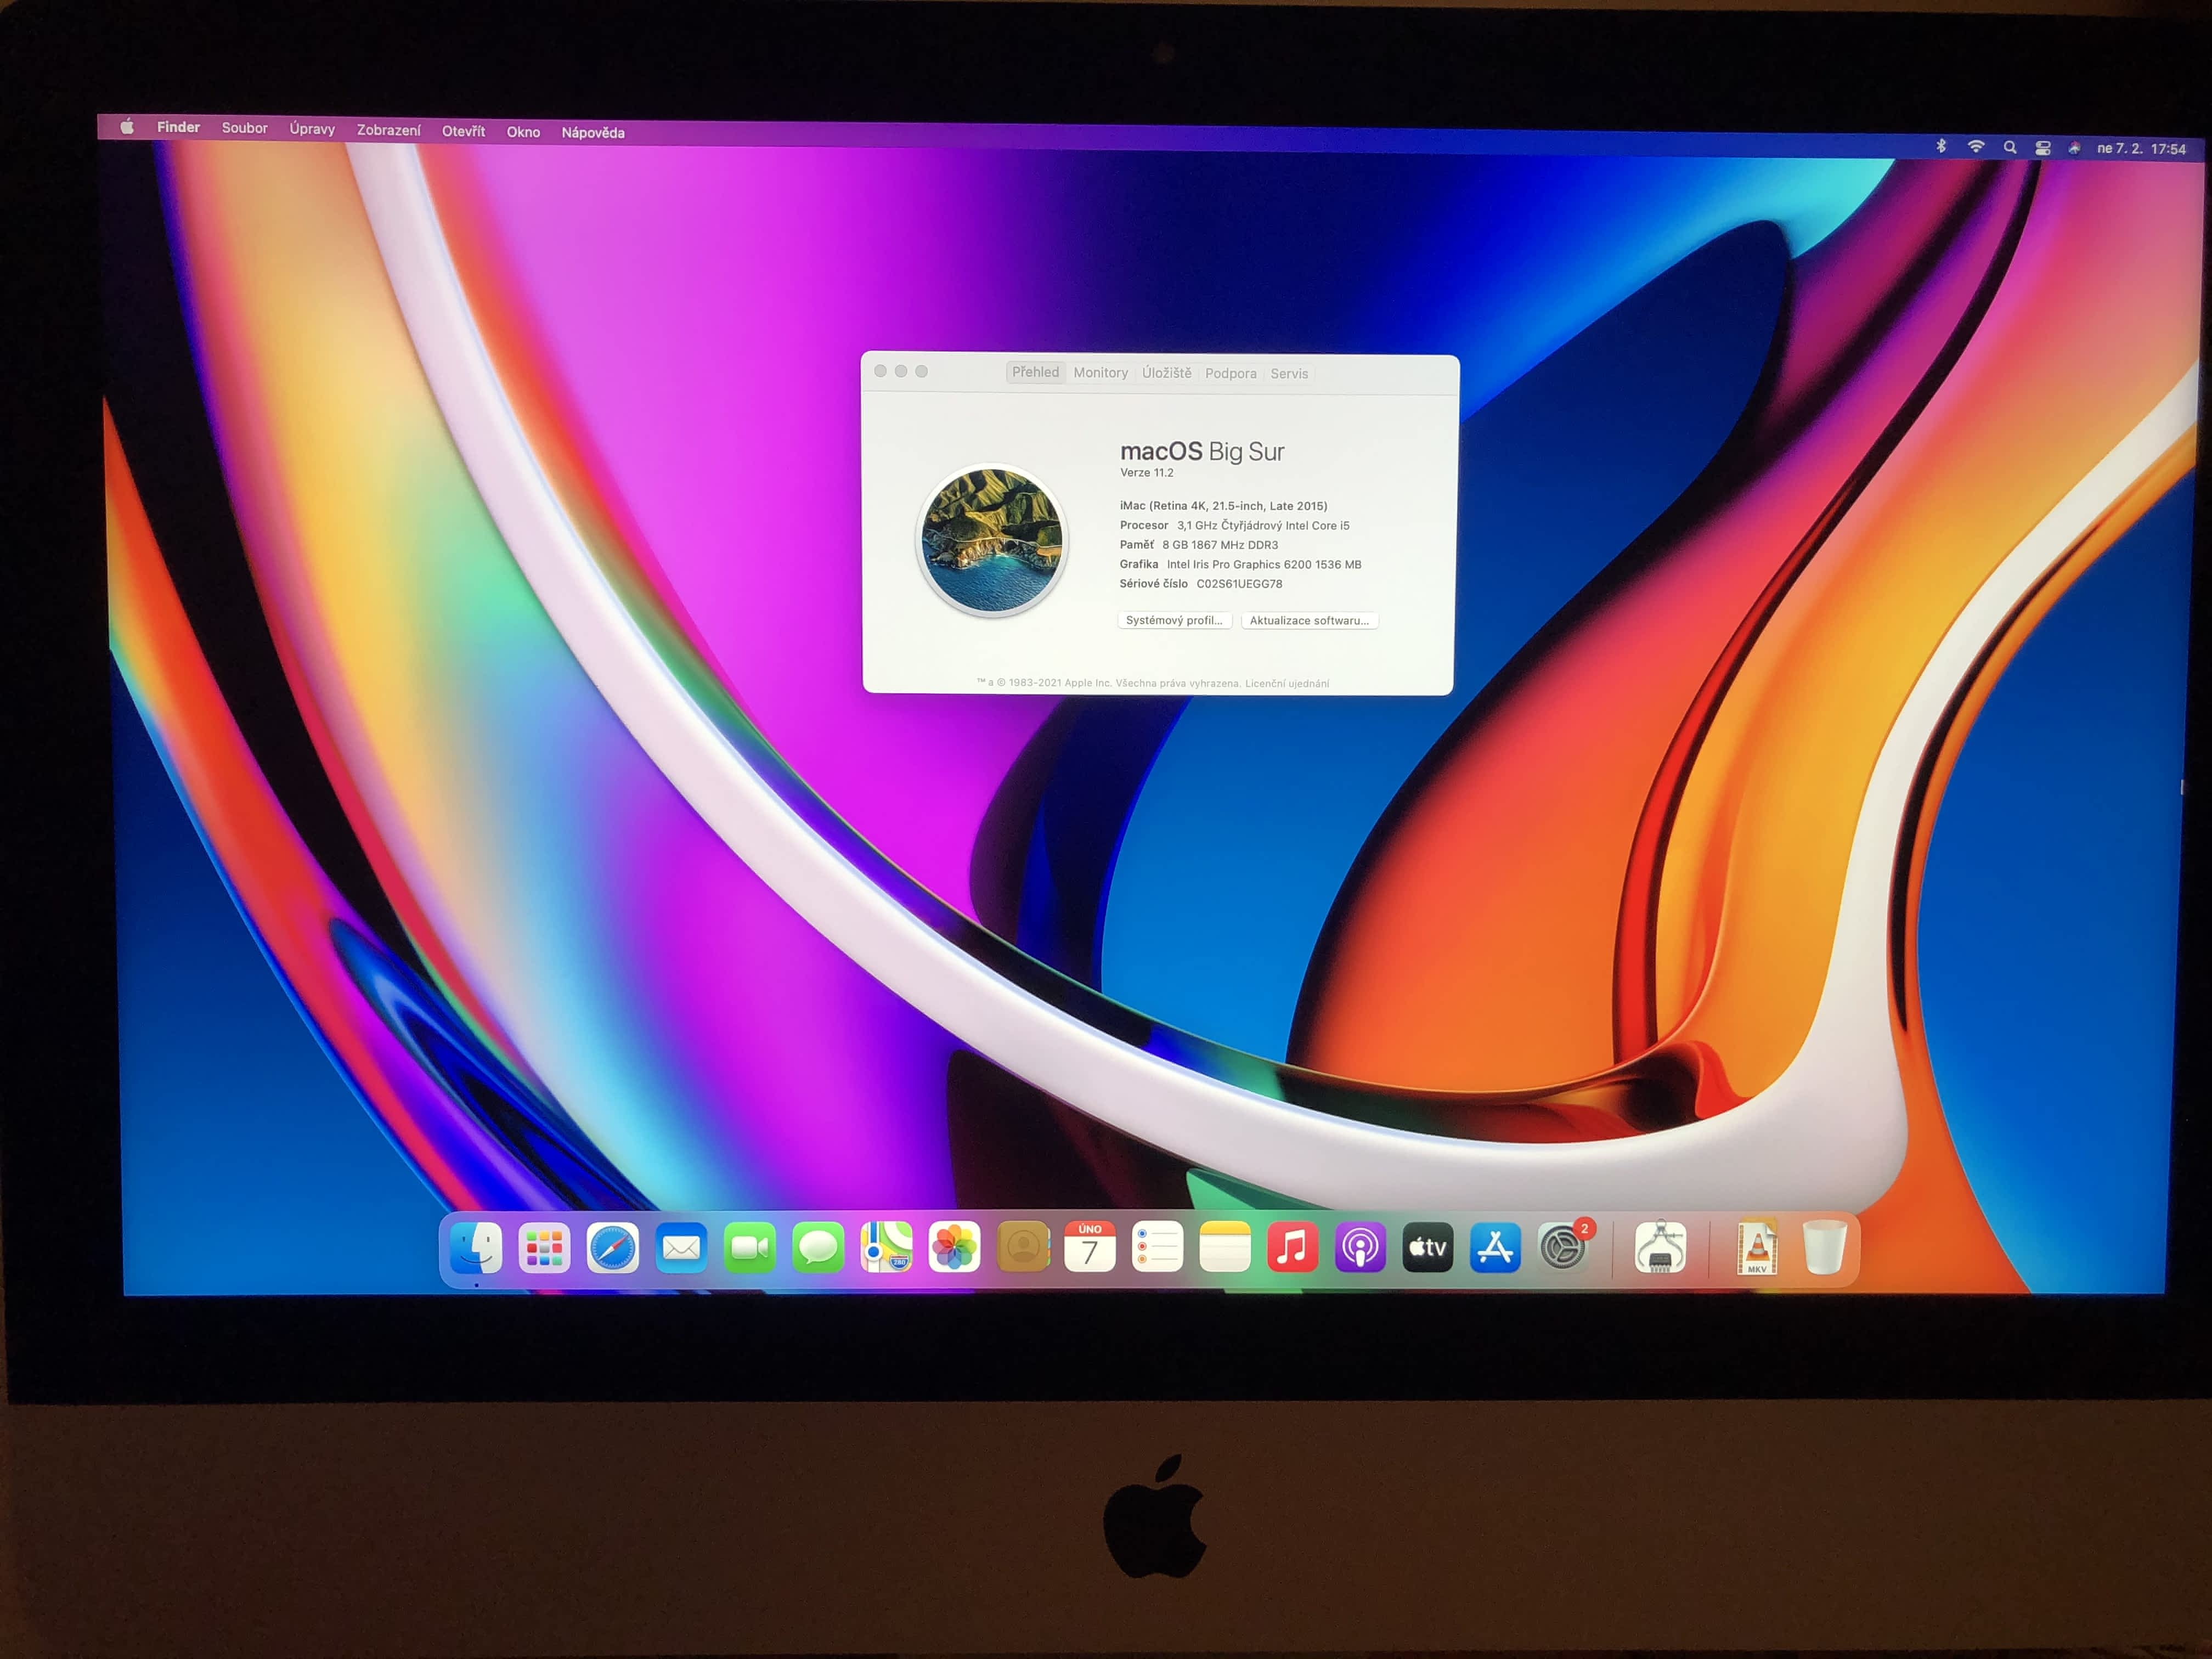Screen dimensions: 2212x1659
Task: Select the Monitory tab
Action: click(1100, 373)
